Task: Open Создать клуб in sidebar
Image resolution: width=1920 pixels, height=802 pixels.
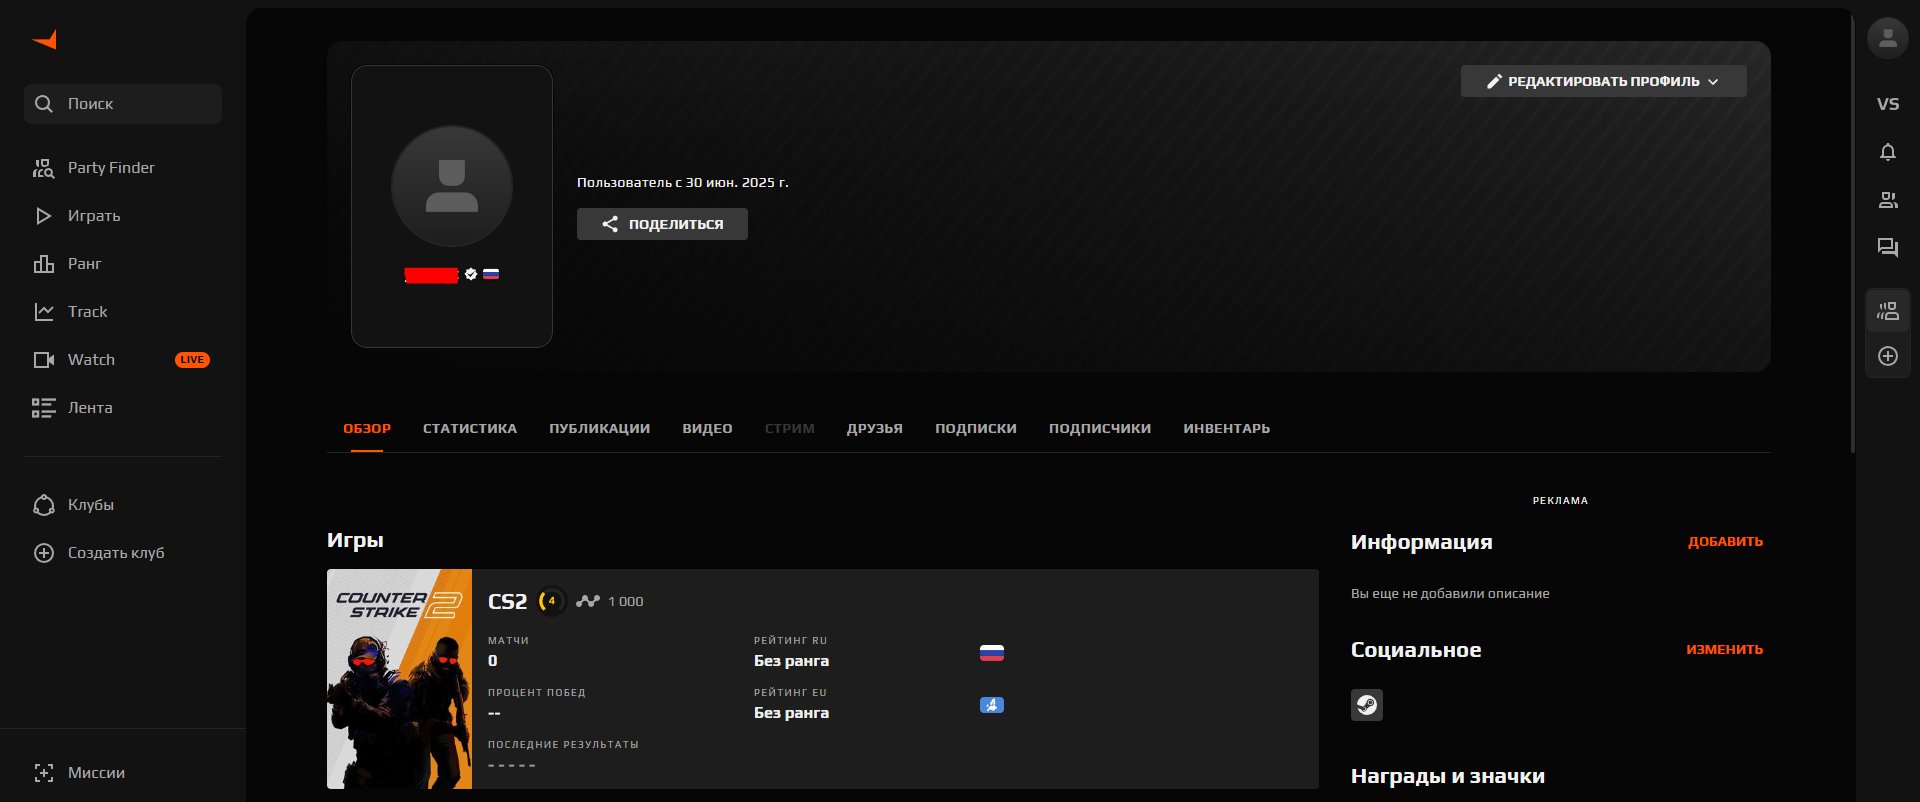Action: 115,553
